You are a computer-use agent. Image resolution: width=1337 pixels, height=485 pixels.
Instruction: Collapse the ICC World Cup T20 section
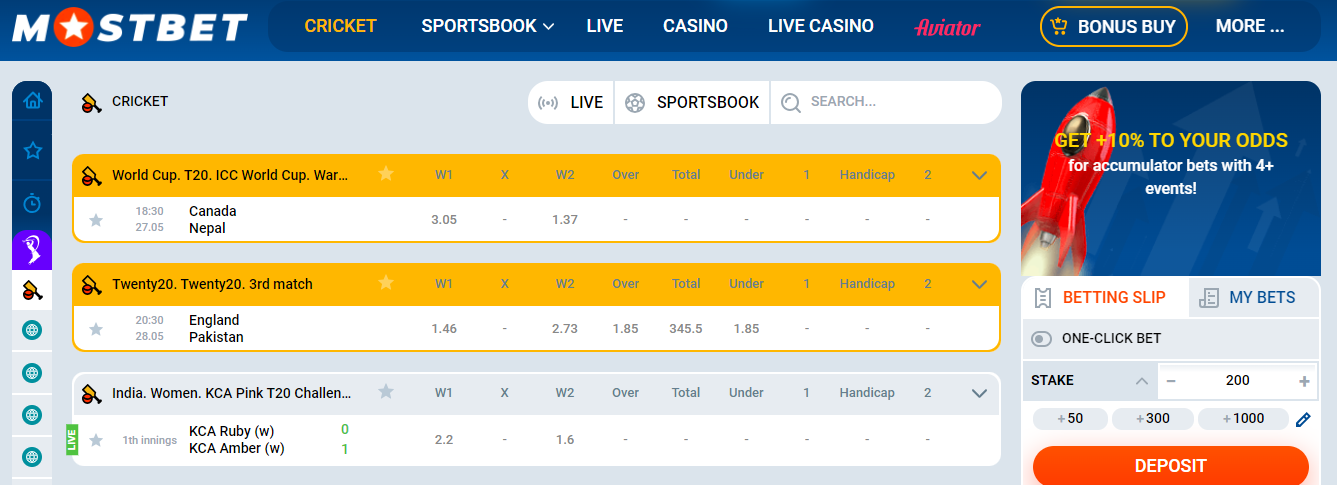(x=979, y=175)
